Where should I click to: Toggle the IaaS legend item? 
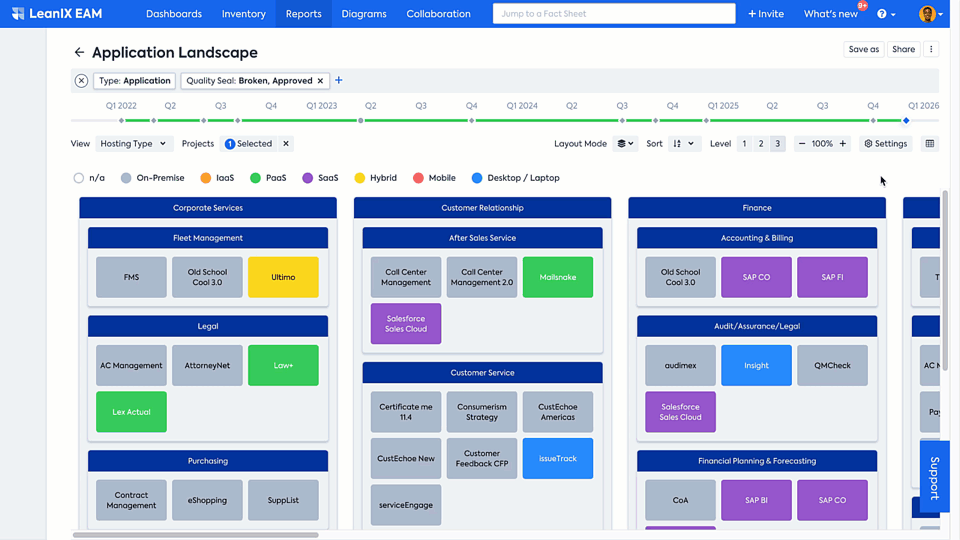coord(217,178)
